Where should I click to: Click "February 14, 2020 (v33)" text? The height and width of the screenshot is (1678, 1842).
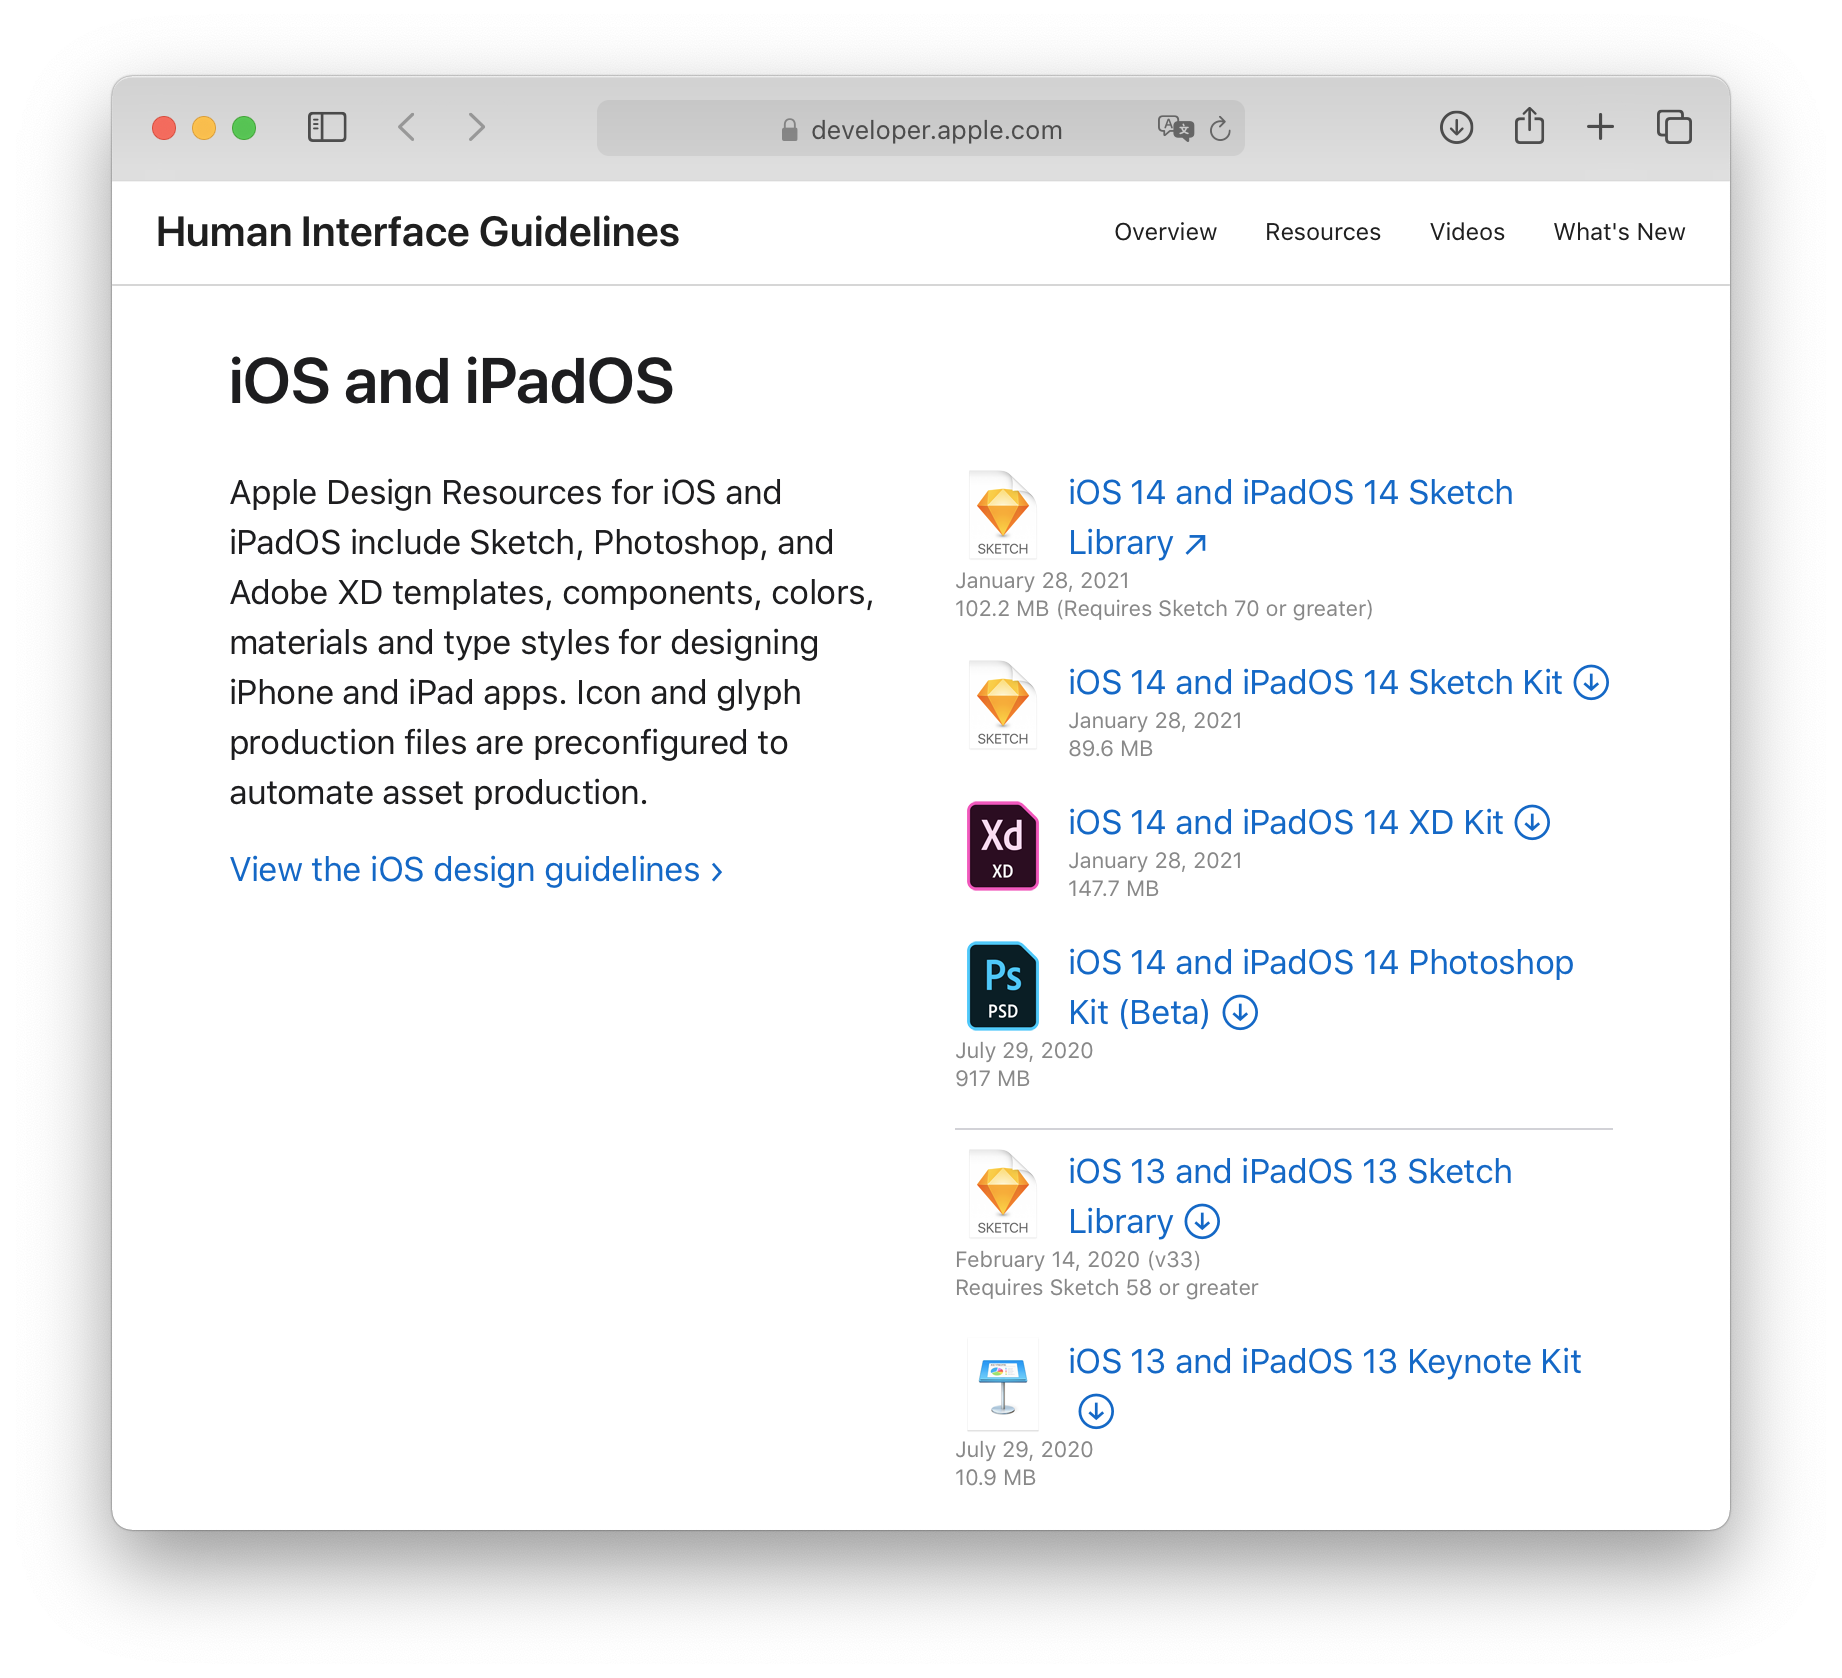(1078, 1260)
